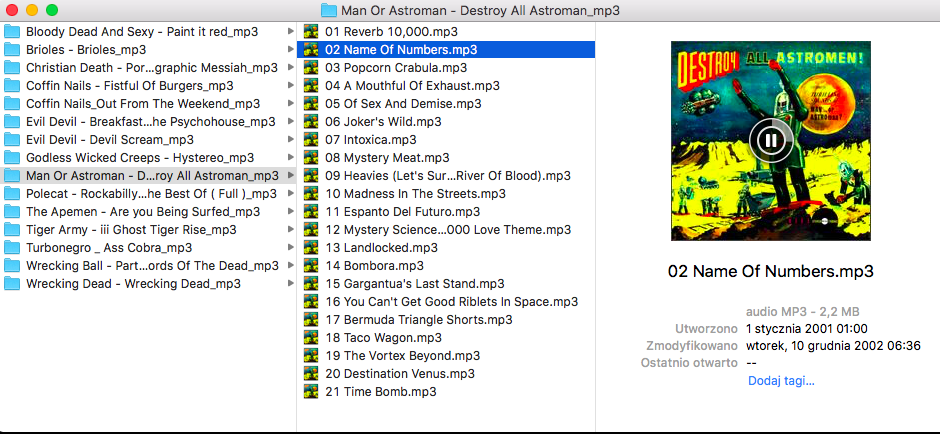Click mp3 icon of 03 Popcorn Crabula
Image resolution: width=940 pixels, height=434 pixels.
(x=311, y=67)
